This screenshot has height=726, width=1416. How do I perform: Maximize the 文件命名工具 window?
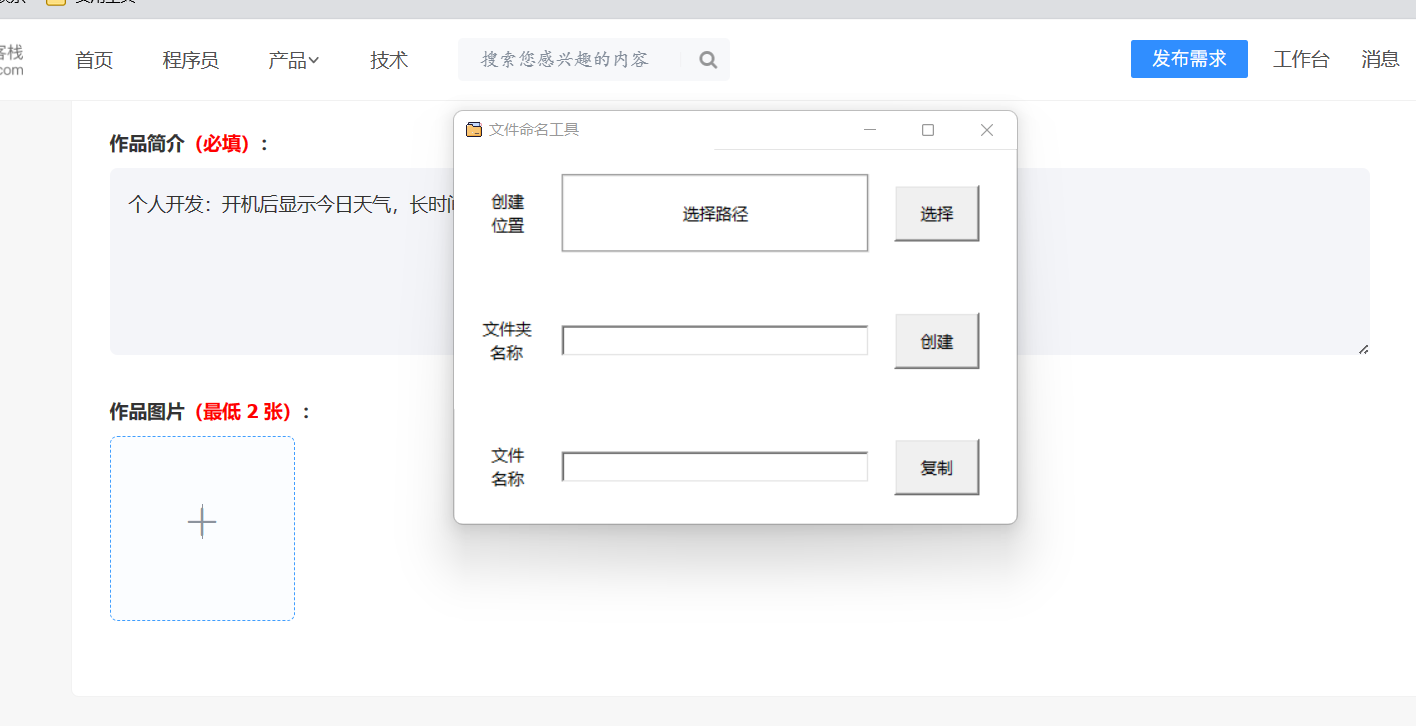928,130
